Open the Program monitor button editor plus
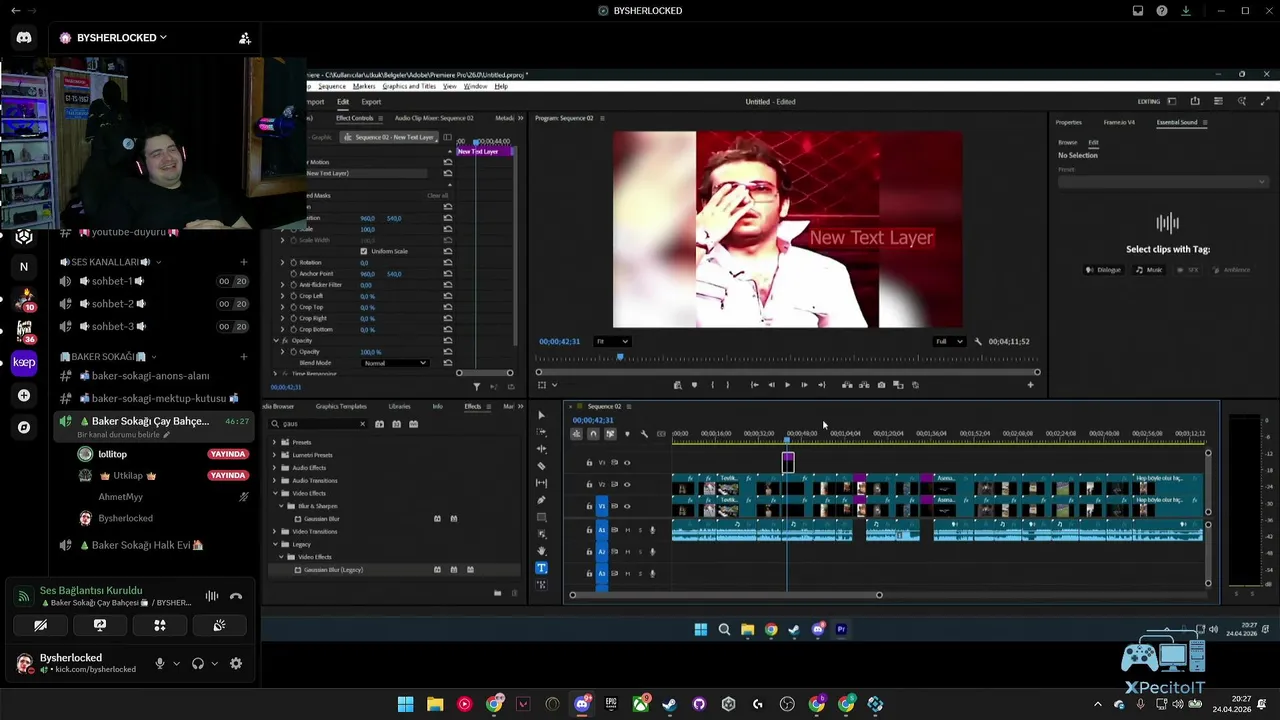The width and height of the screenshot is (1280, 720). (1030, 385)
